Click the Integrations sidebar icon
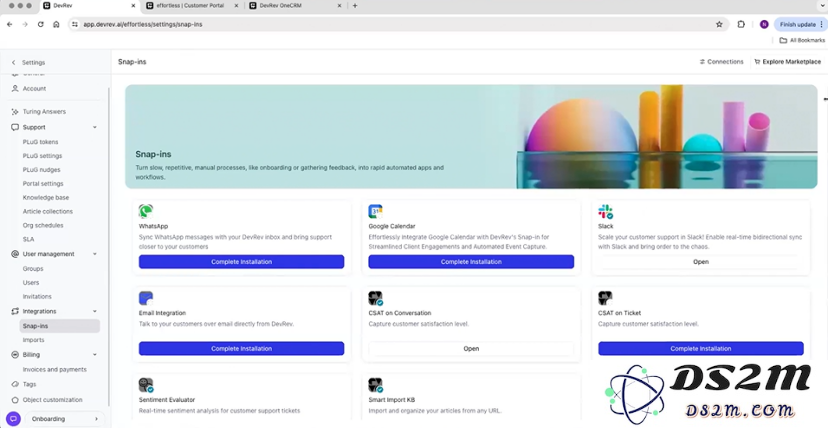The image size is (828, 428). tap(15, 311)
